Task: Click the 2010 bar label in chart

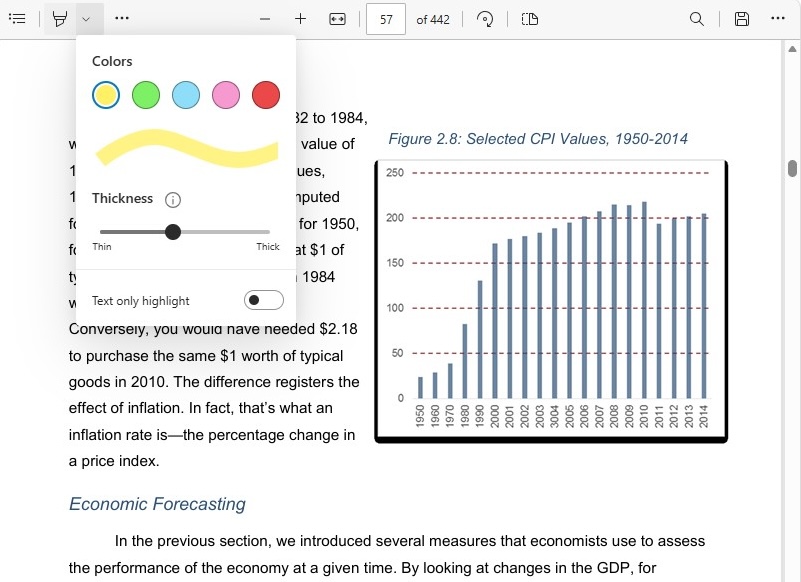Action: pyautogui.click(x=644, y=416)
